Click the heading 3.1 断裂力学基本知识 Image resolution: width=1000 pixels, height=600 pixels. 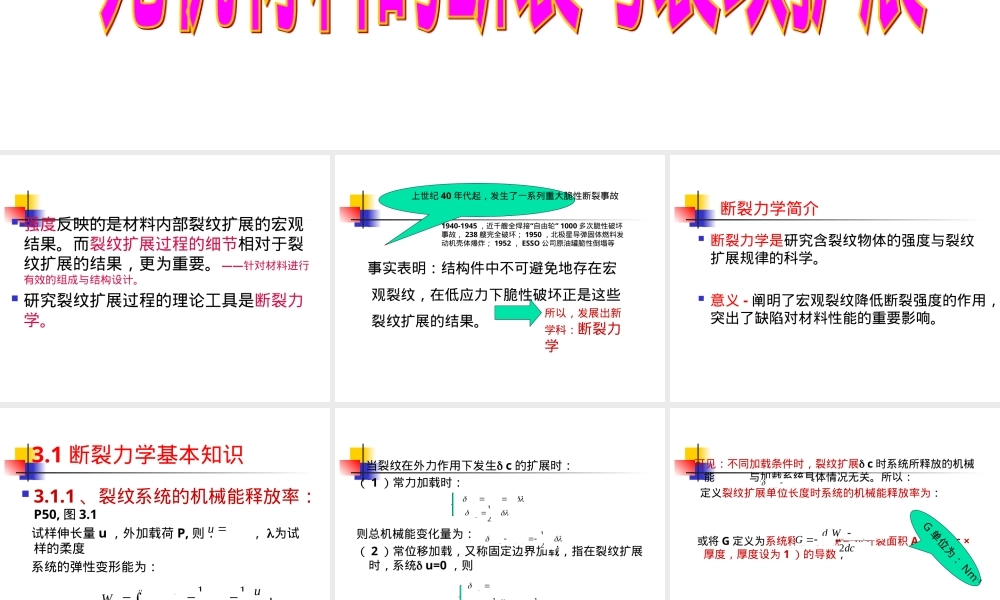[138, 455]
